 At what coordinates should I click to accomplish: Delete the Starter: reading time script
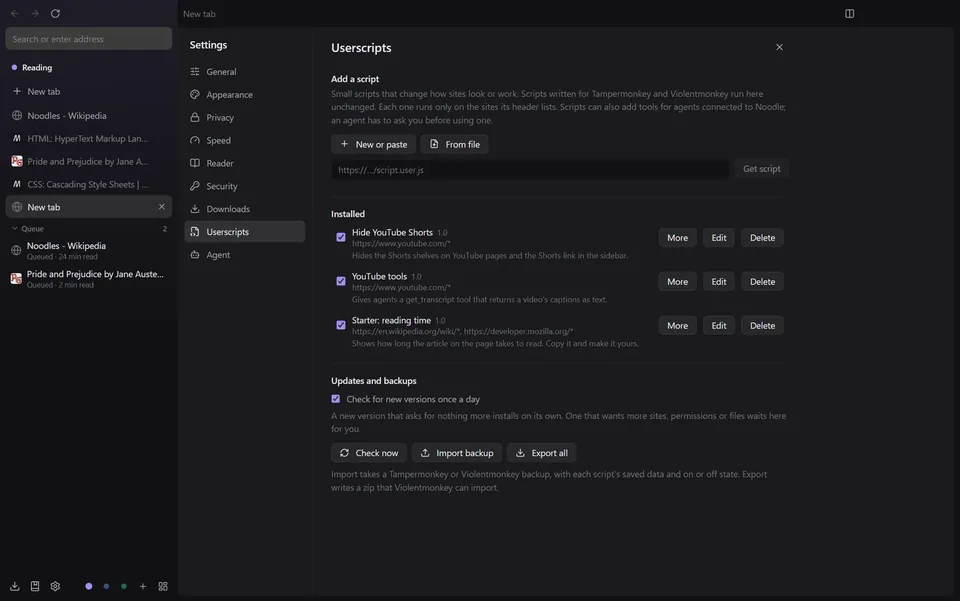click(x=762, y=326)
